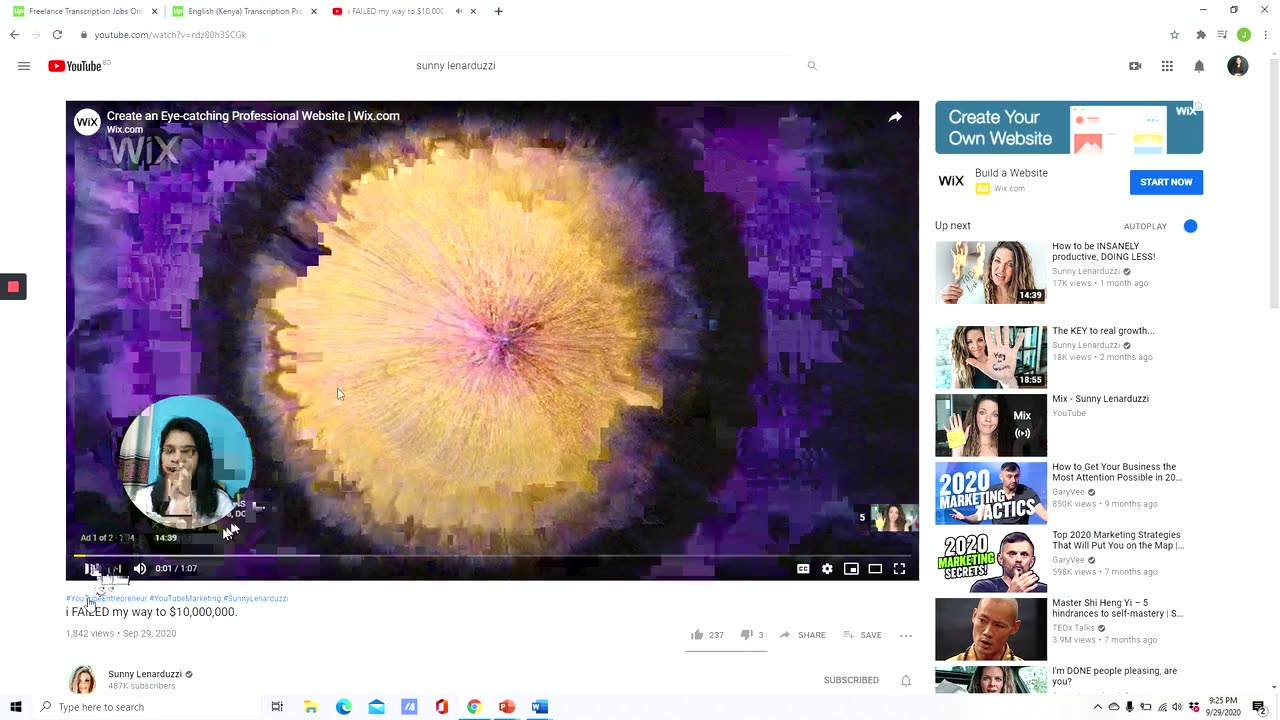
Task: Close the English (Kenya) Transcription tab
Action: click(313, 11)
